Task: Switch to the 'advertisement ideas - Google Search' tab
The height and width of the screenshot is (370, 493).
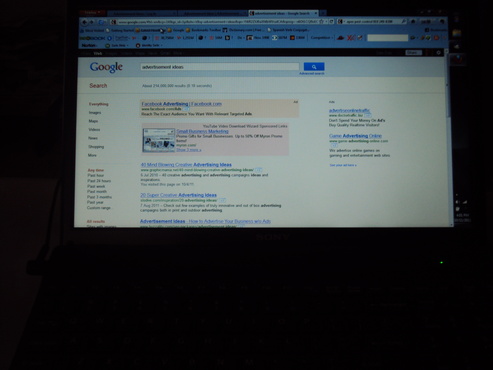Action: point(283,13)
